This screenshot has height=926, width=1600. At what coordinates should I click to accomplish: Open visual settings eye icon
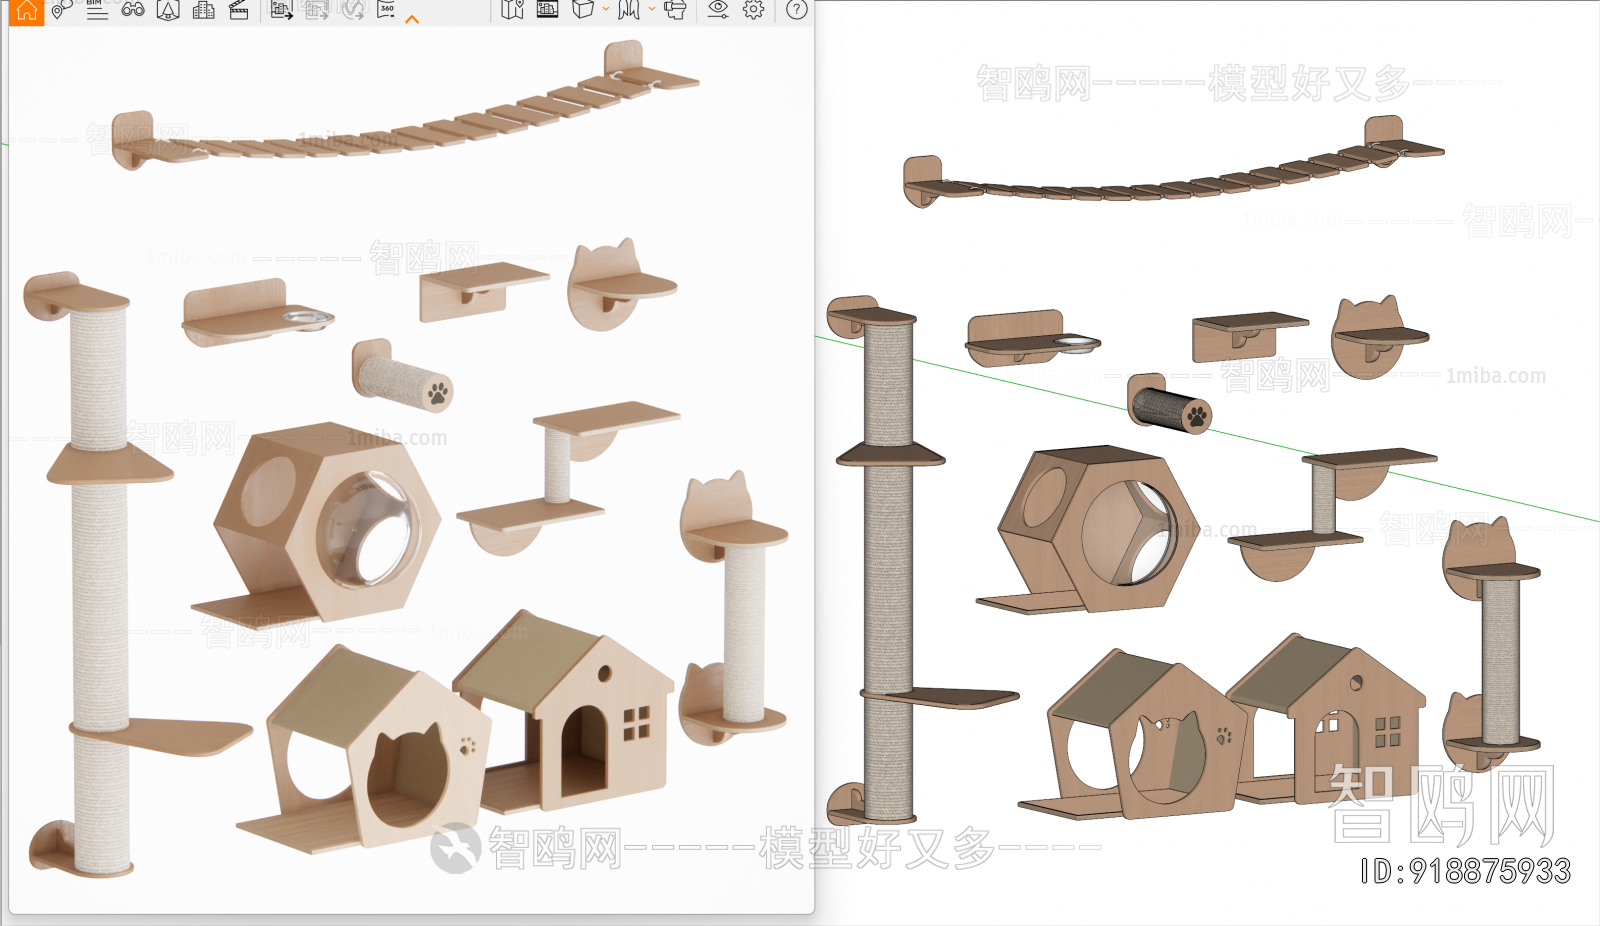tap(718, 10)
